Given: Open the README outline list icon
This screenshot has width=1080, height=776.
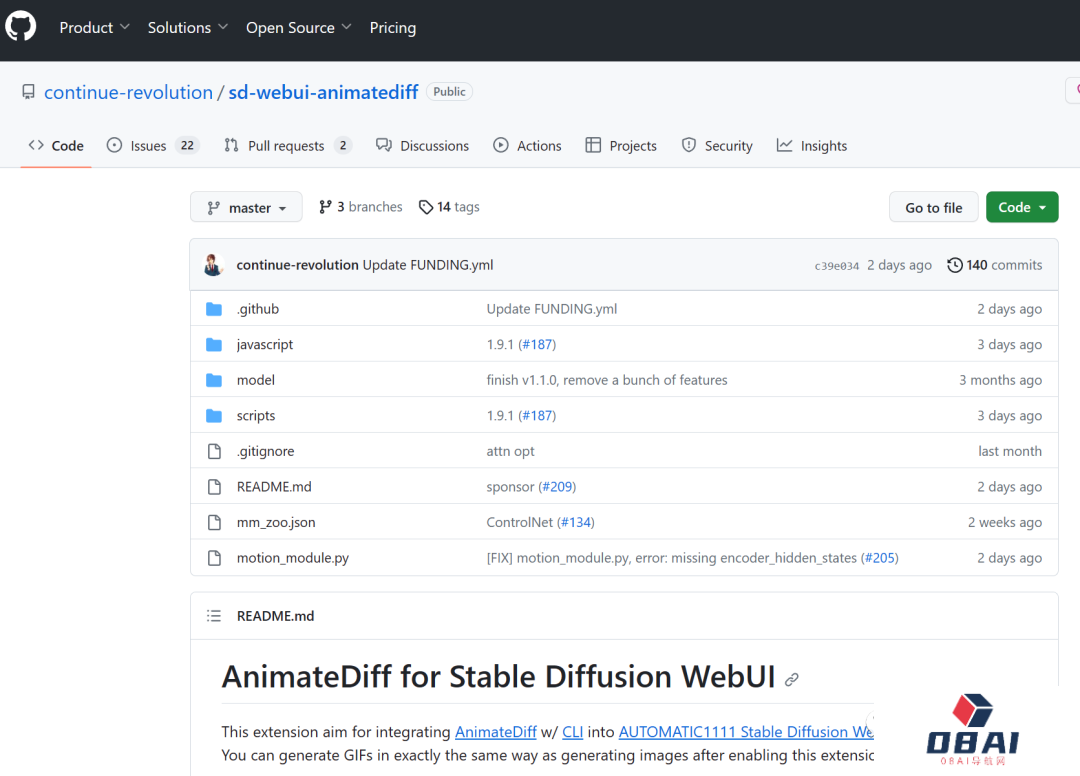Looking at the screenshot, I should click(214, 616).
